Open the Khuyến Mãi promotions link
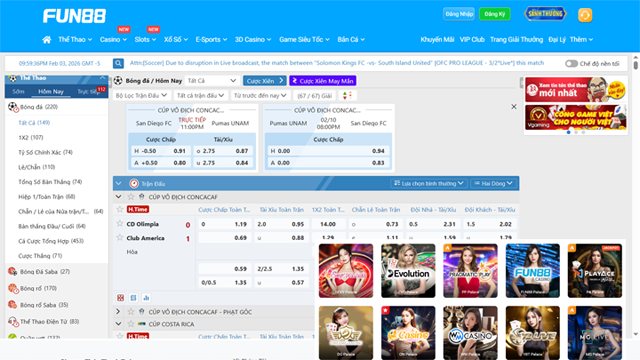 pyautogui.click(x=437, y=40)
